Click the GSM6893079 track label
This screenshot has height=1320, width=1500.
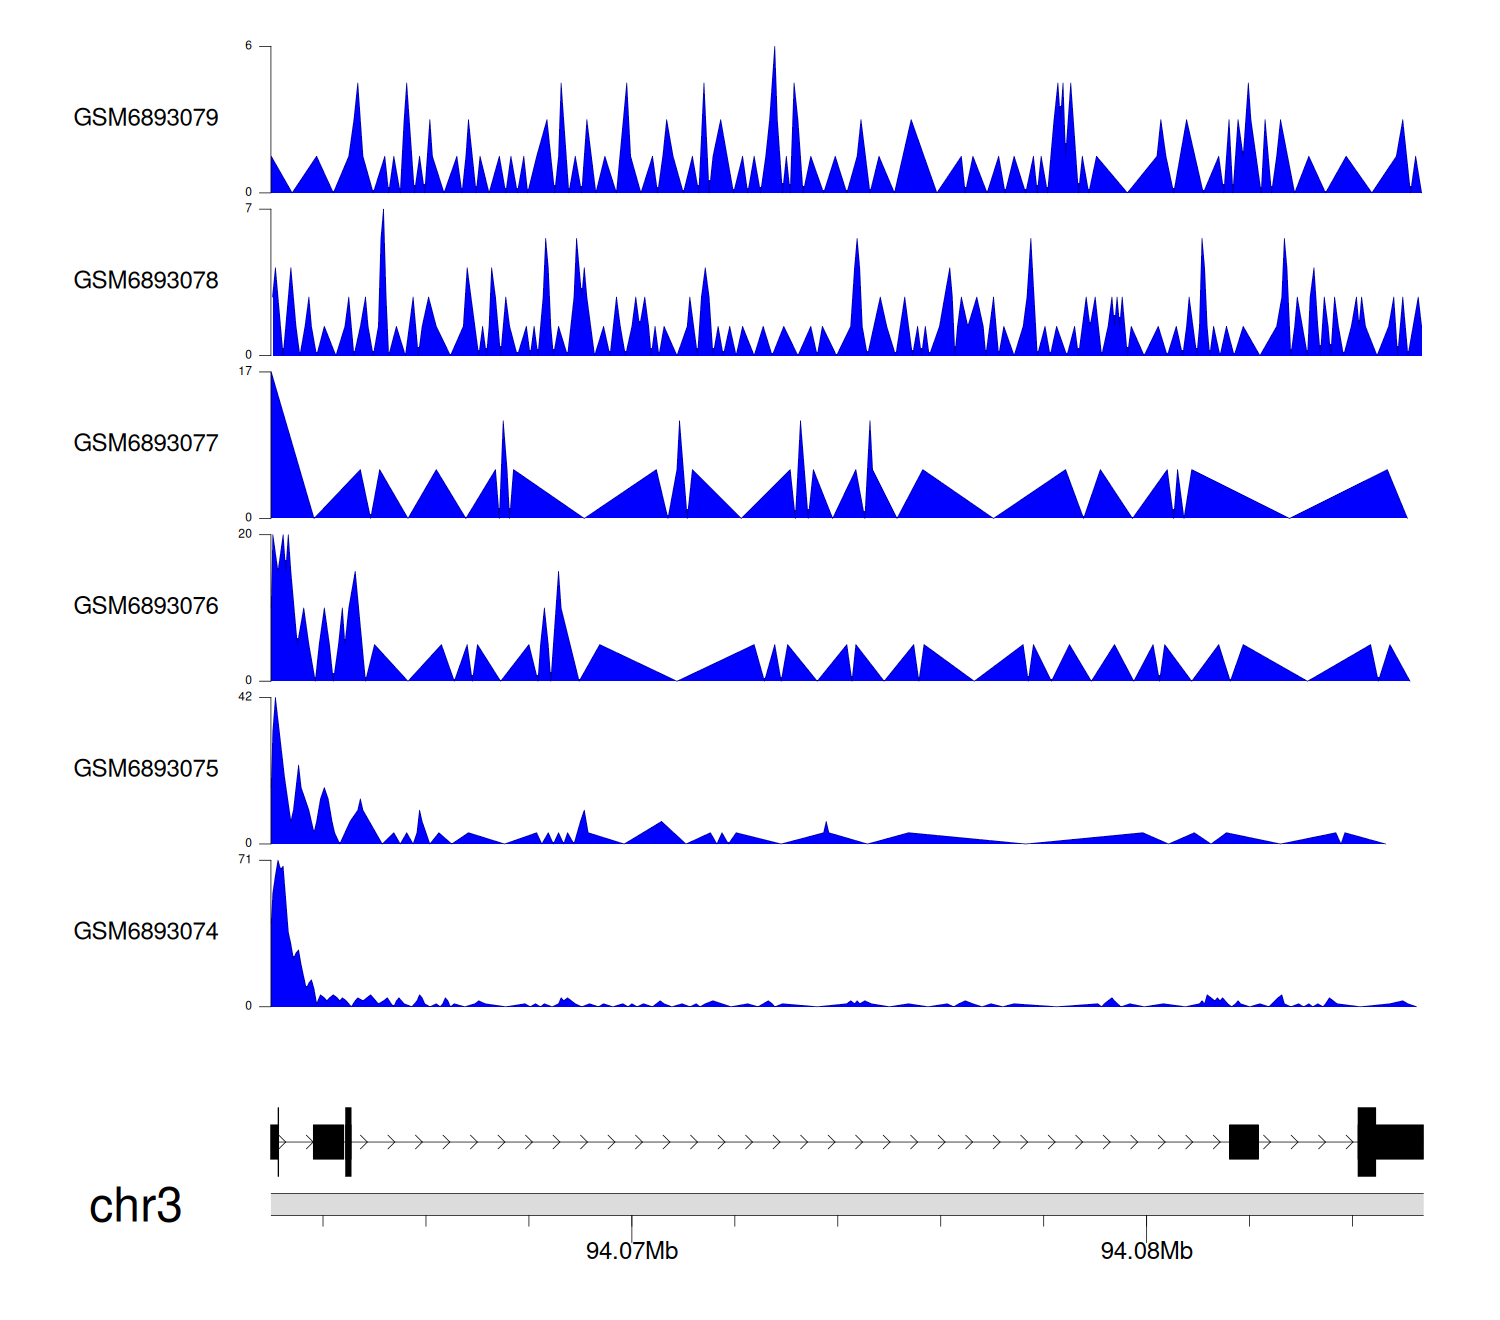(x=146, y=118)
